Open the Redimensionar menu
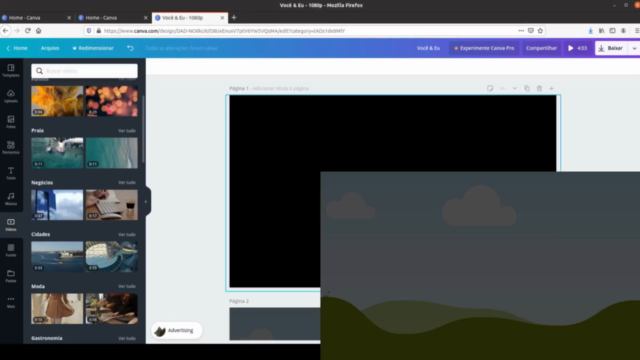The image size is (640, 360). pos(93,48)
